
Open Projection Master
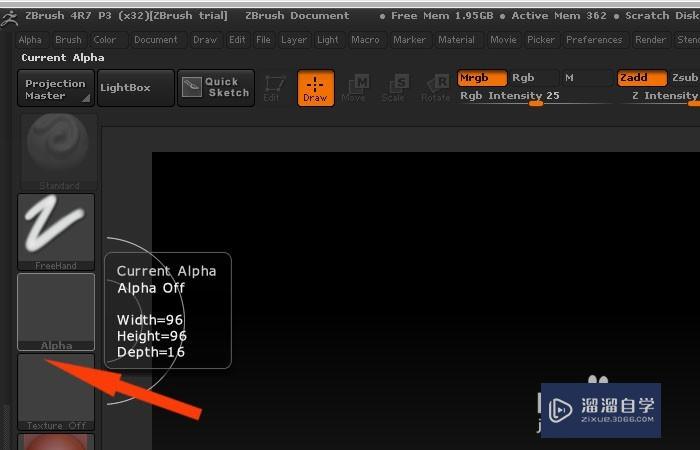56,88
